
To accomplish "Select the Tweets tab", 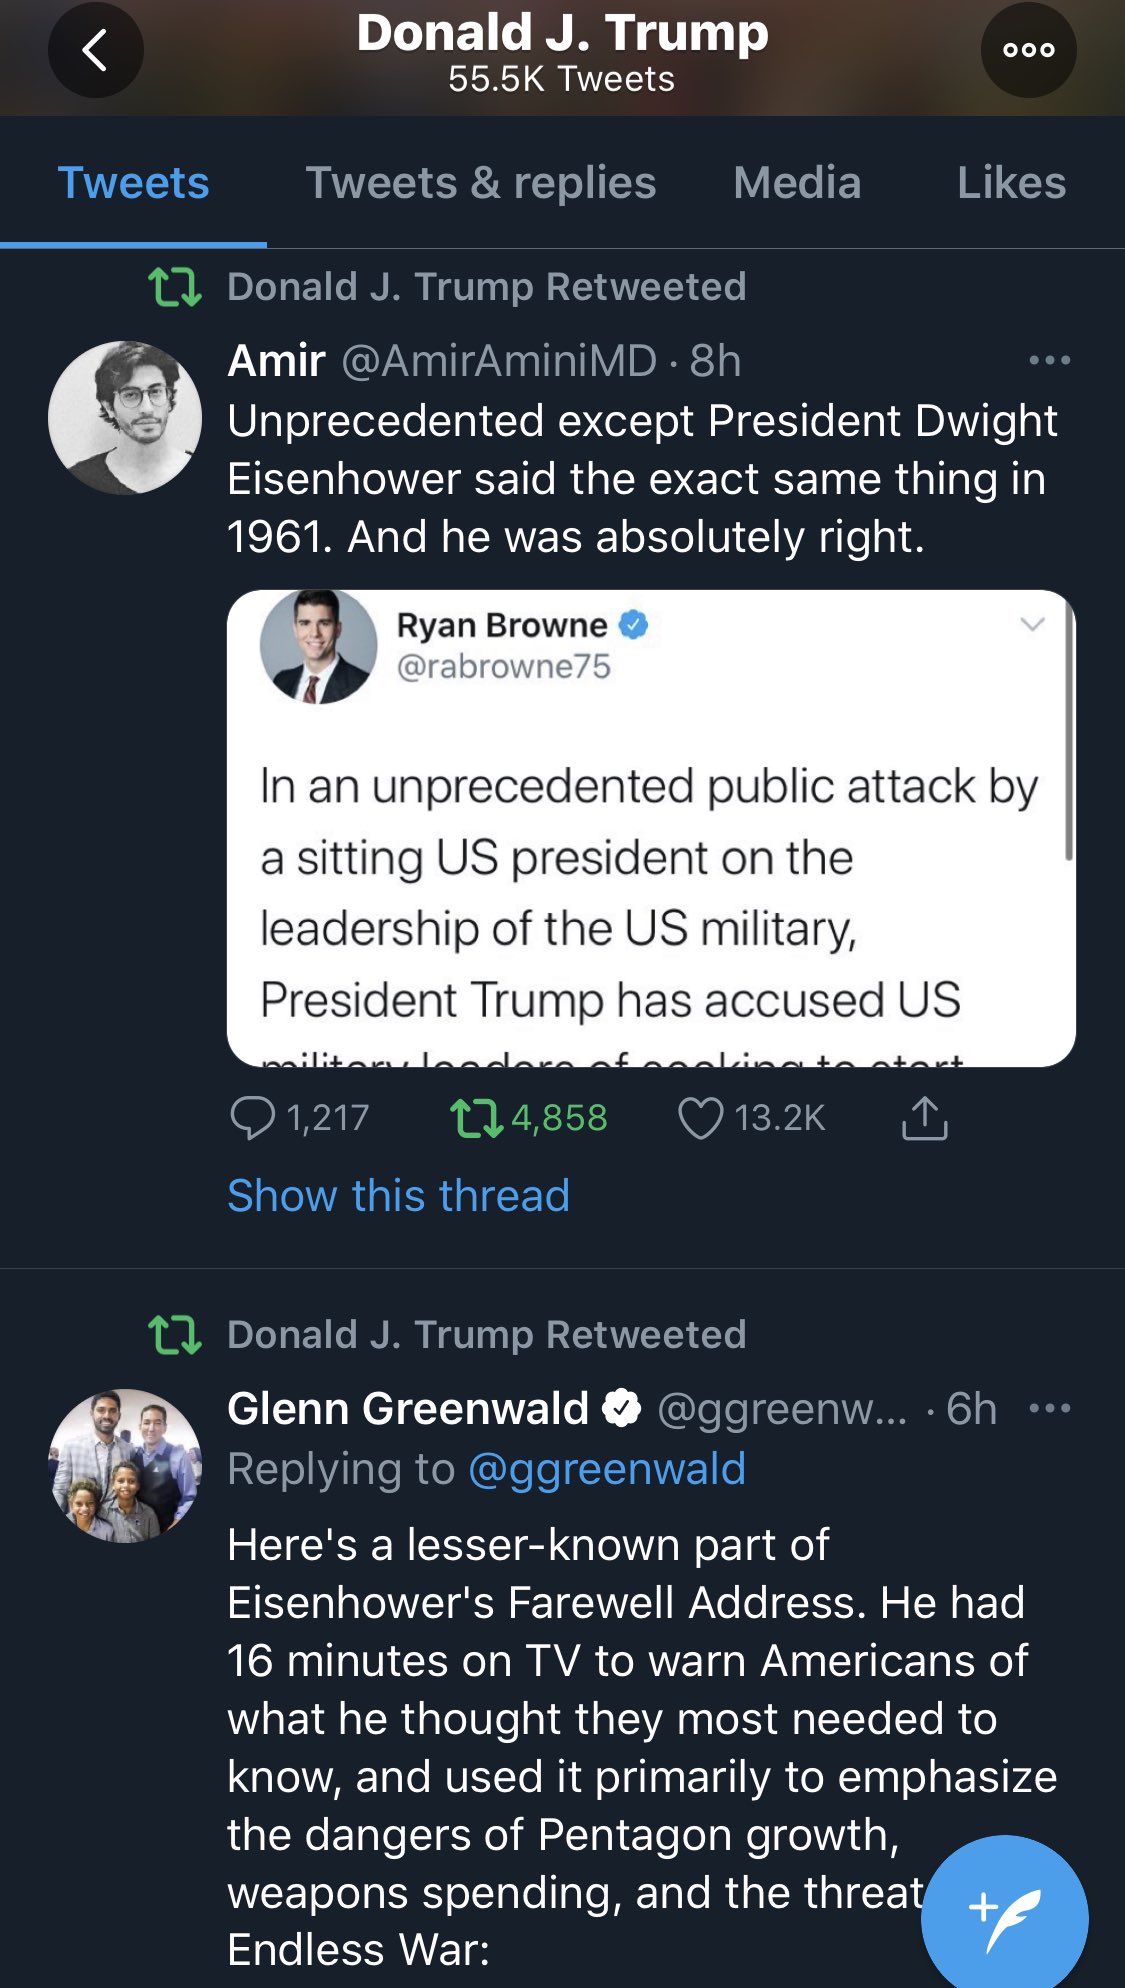I will (133, 183).
